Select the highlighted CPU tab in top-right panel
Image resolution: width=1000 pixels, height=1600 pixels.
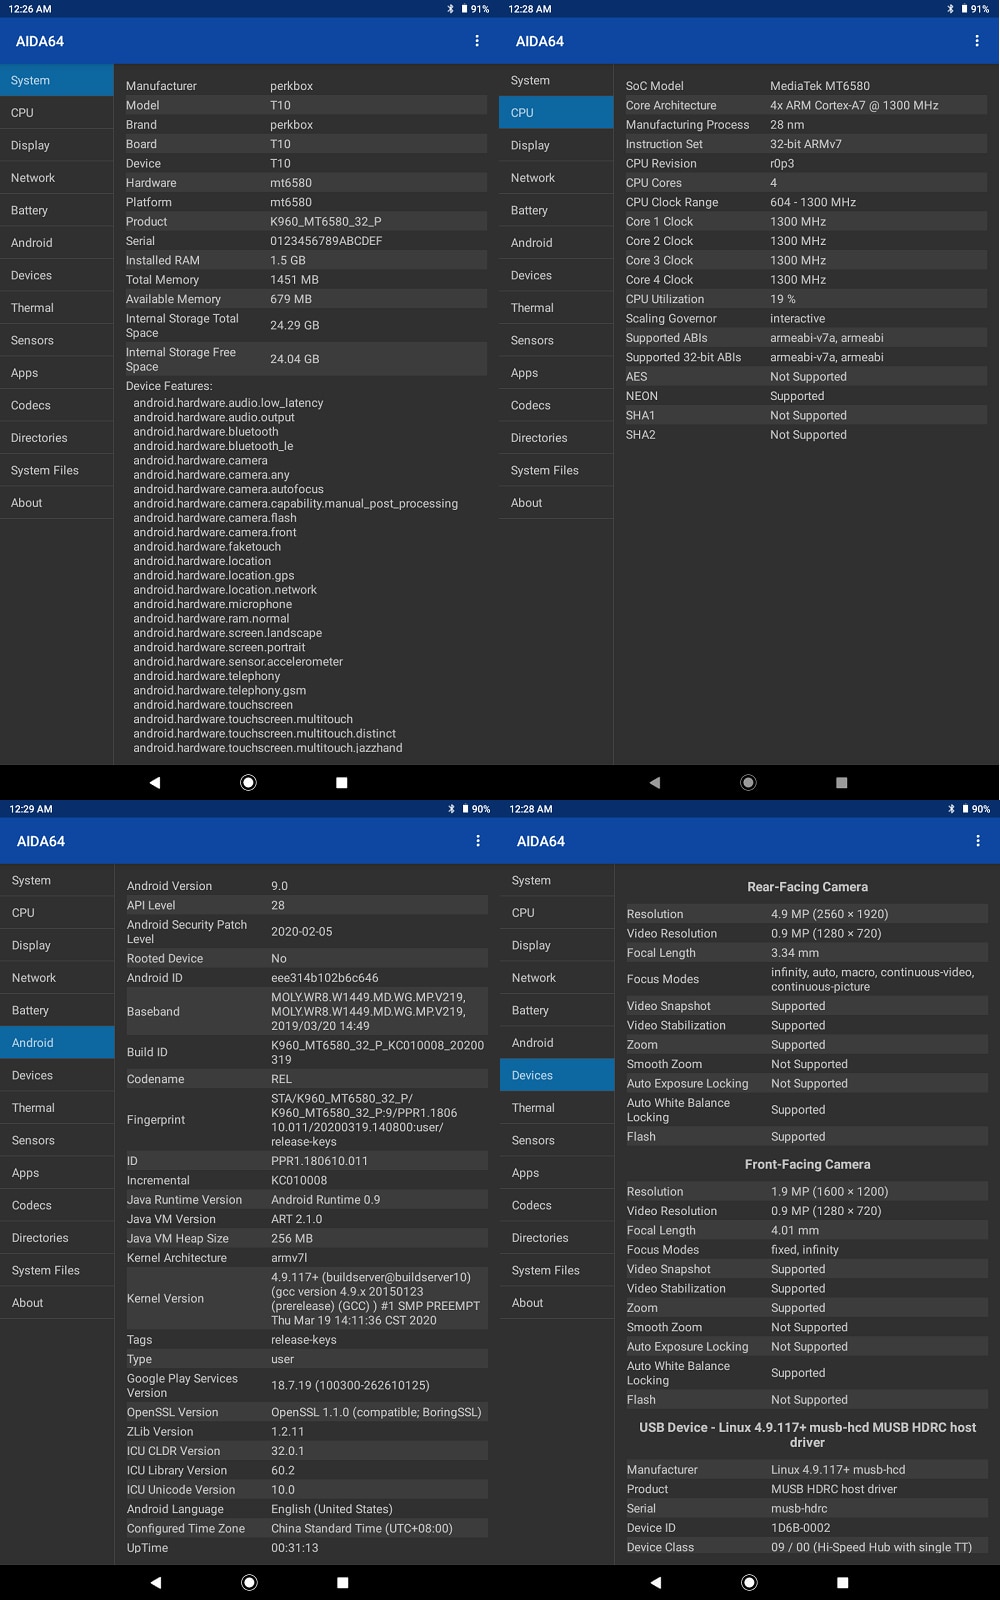556,113
